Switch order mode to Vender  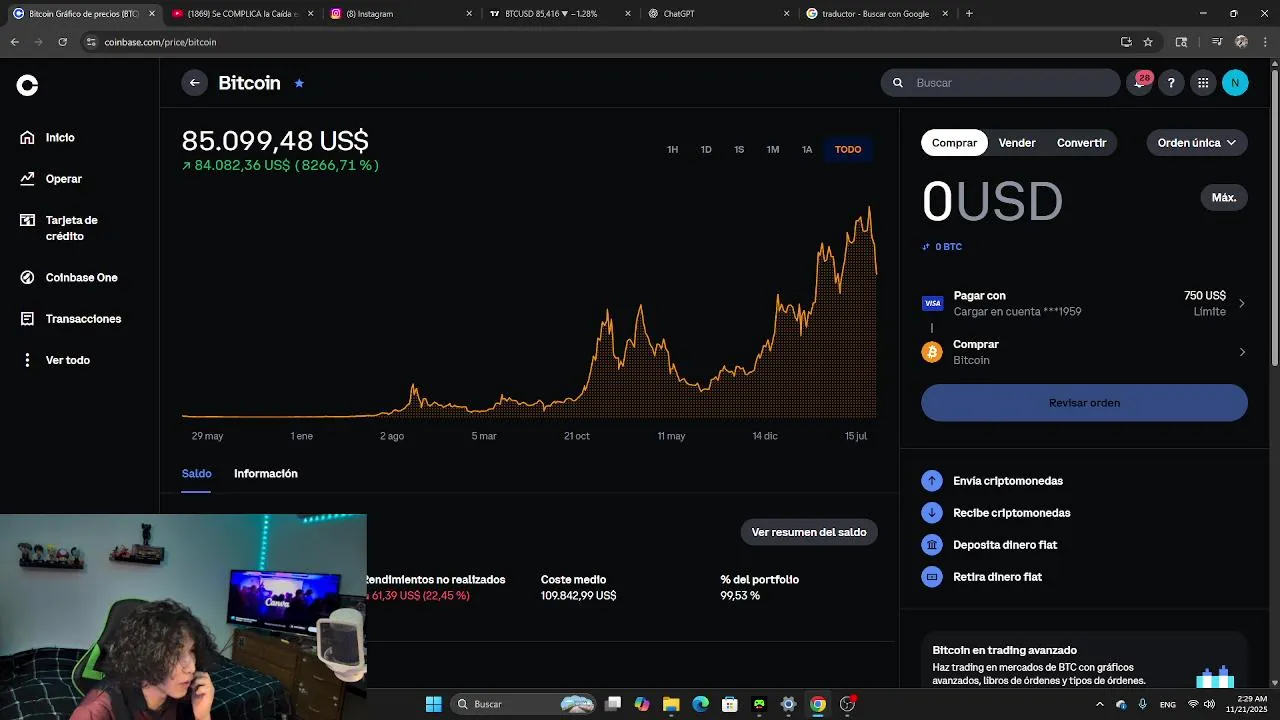(1017, 143)
